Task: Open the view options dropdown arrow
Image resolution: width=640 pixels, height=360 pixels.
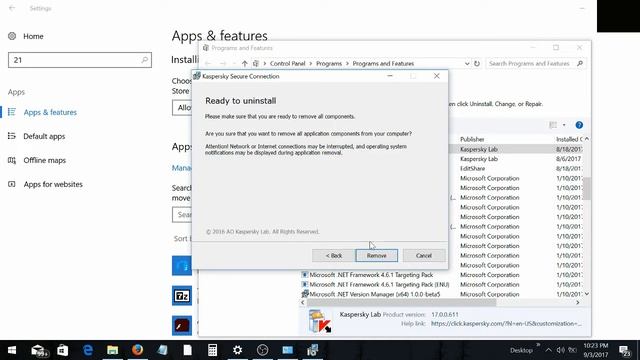Action: (564, 125)
